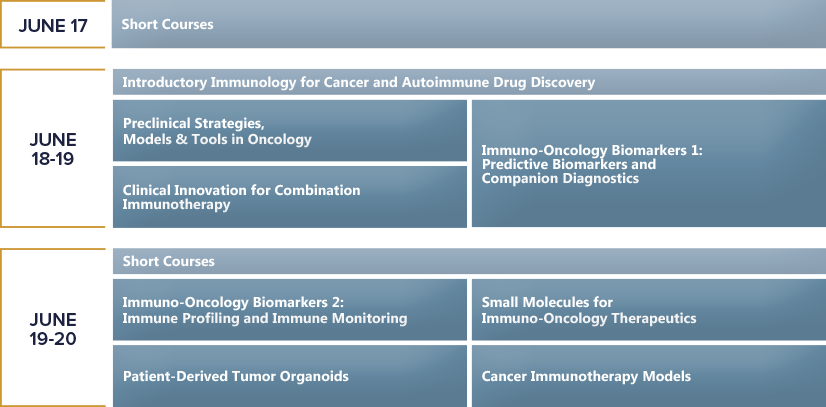This screenshot has width=826, height=407.
Task: Click the JUNE 17 date box
Action: click(x=53, y=24)
